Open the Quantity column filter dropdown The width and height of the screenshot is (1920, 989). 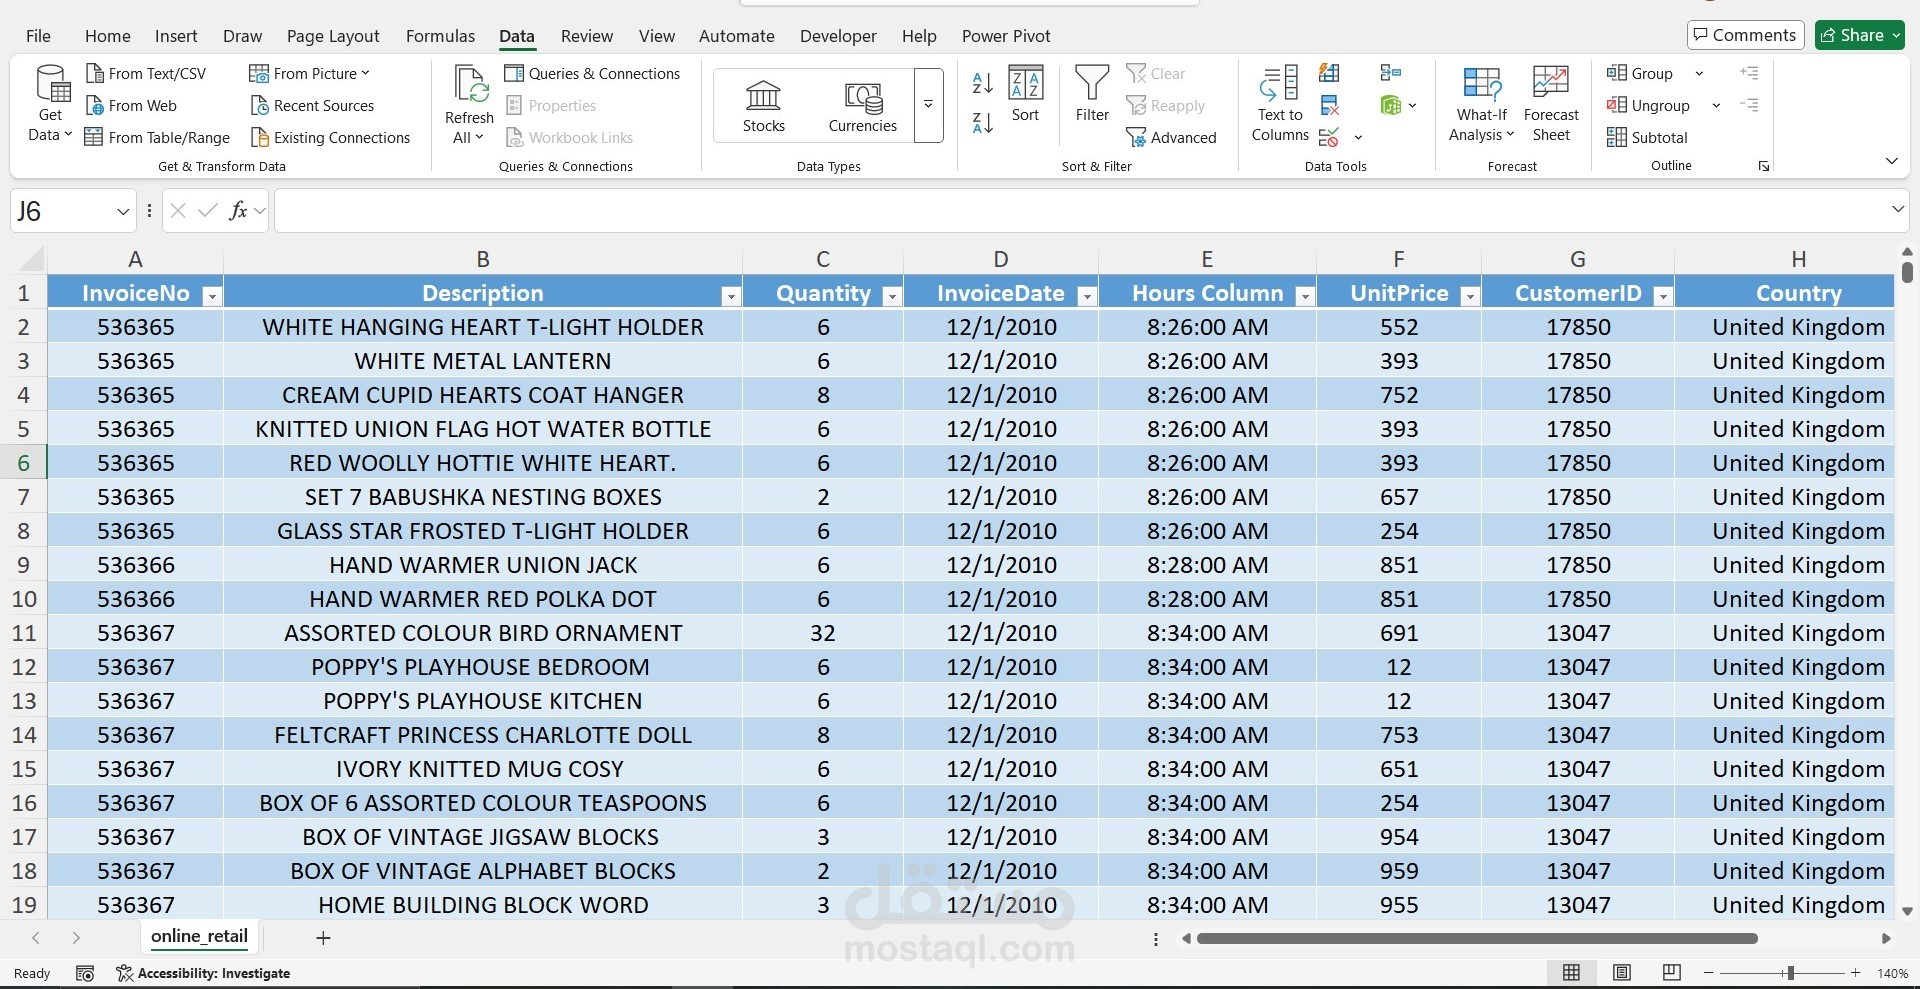(893, 295)
